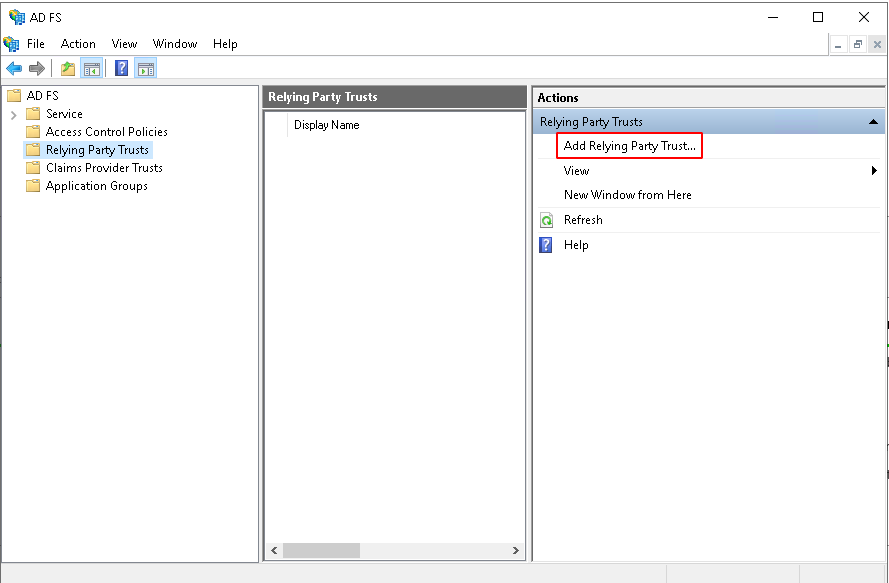The height and width of the screenshot is (583, 889).
Task: Click the Forward arrow in the toolbar
Action: point(37,68)
